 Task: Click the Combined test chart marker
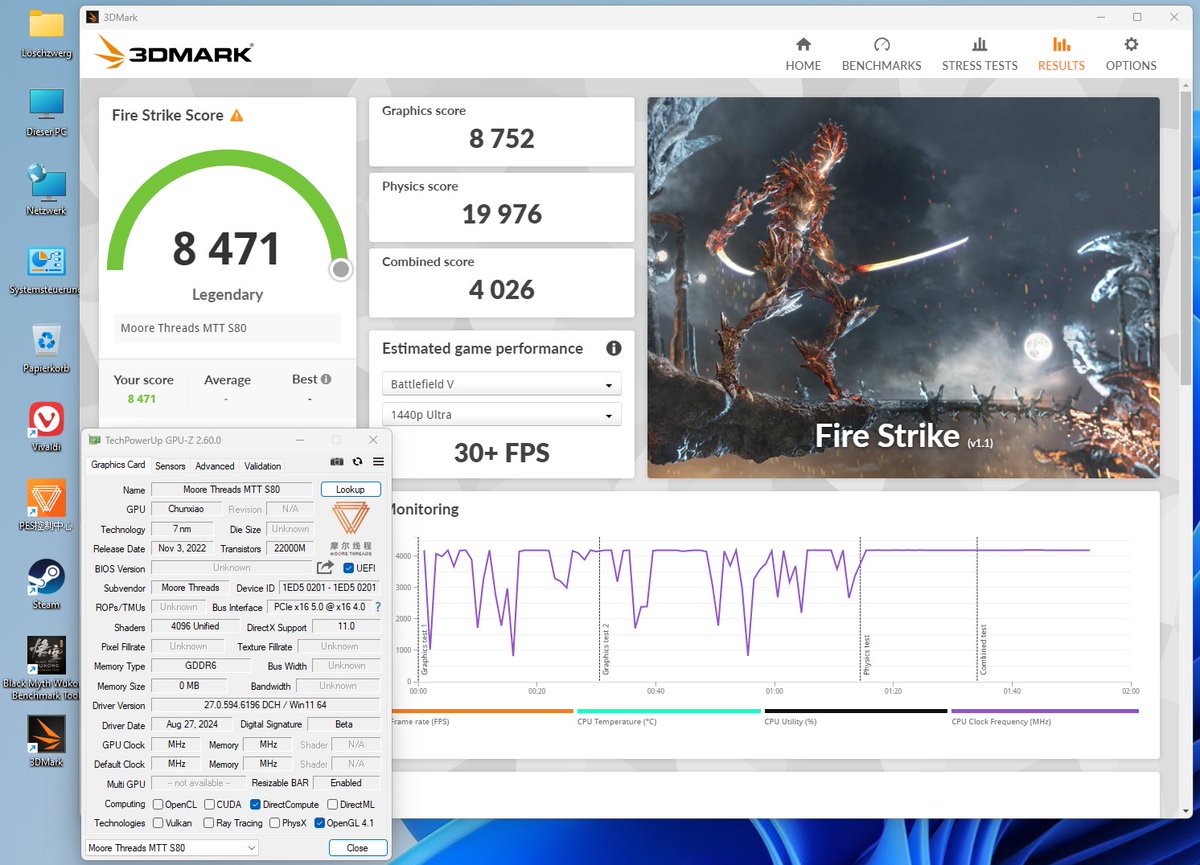tap(983, 651)
